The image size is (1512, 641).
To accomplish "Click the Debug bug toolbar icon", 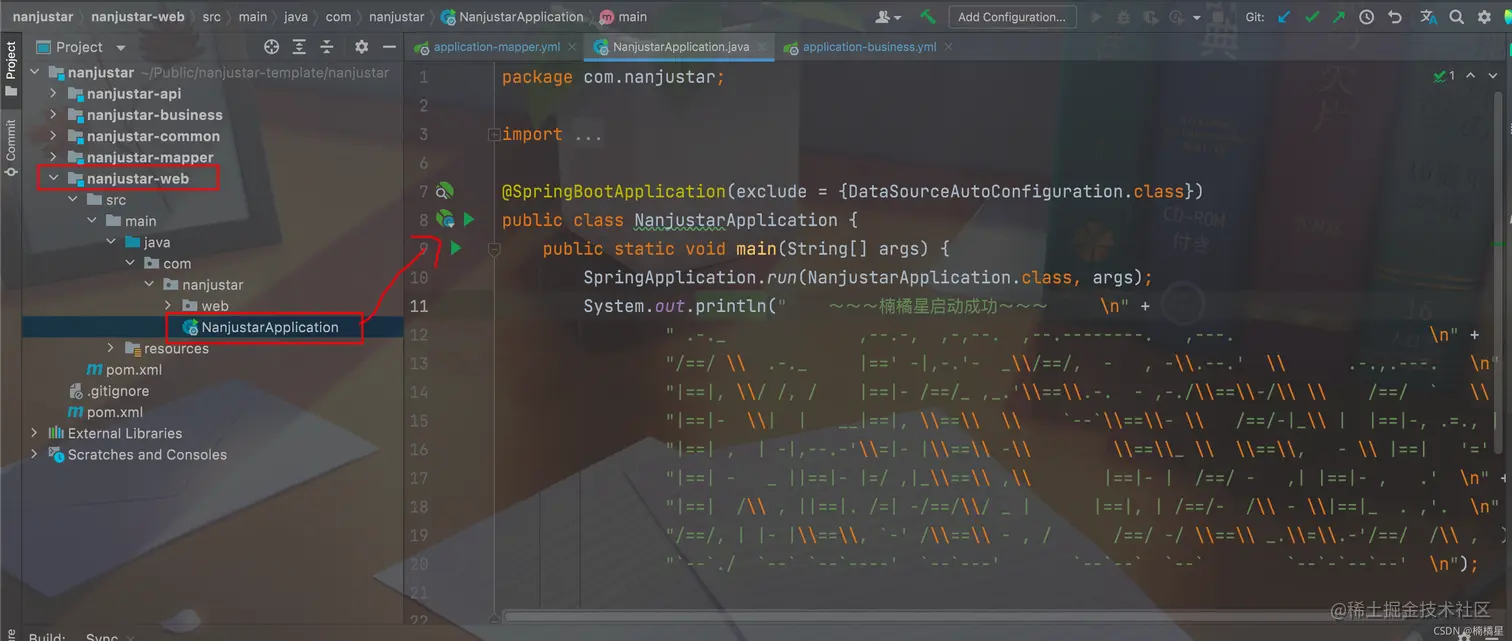I will [1124, 17].
